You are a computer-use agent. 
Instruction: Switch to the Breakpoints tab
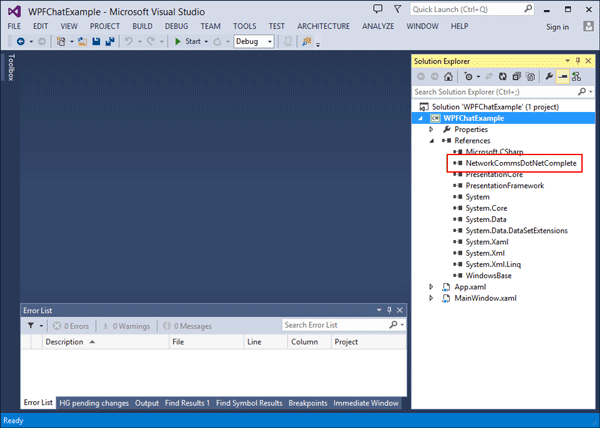click(308, 403)
